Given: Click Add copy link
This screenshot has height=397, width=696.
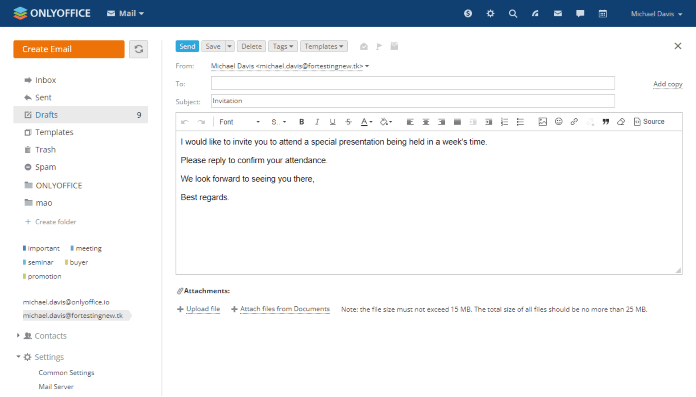Looking at the screenshot, I should [x=668, y=84].
